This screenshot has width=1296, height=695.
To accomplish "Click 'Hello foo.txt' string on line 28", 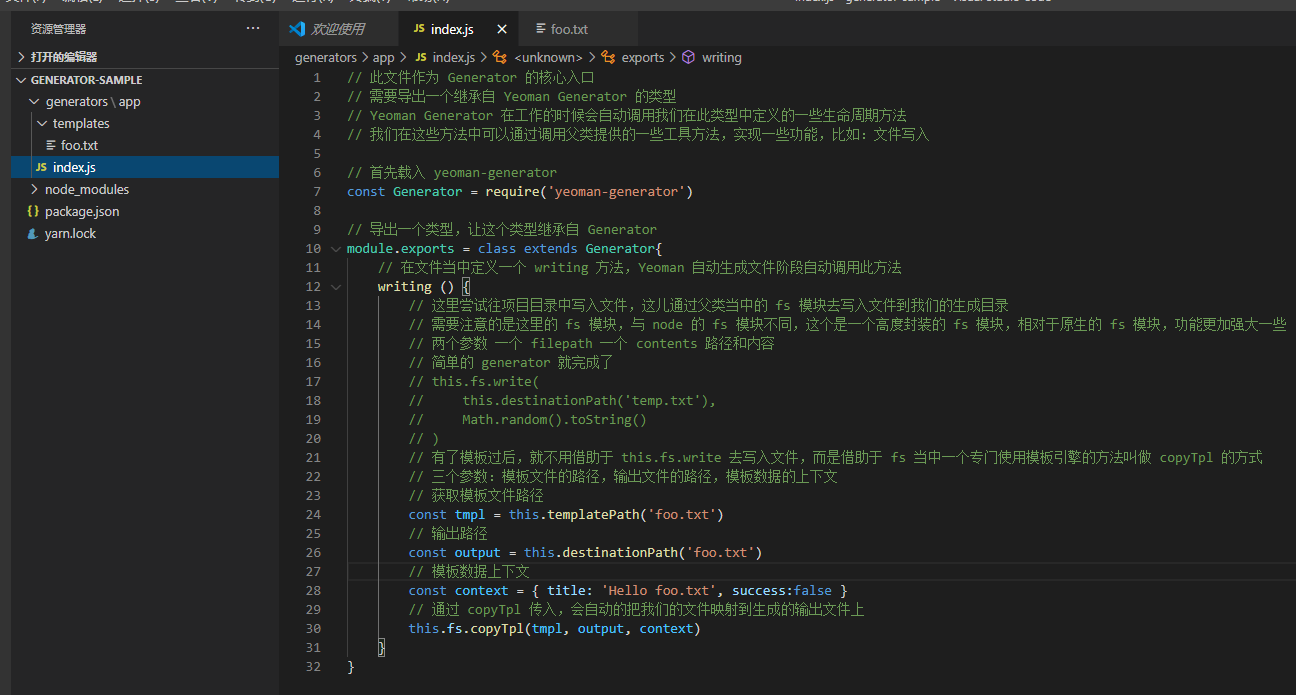I will (x=659, y=590).
